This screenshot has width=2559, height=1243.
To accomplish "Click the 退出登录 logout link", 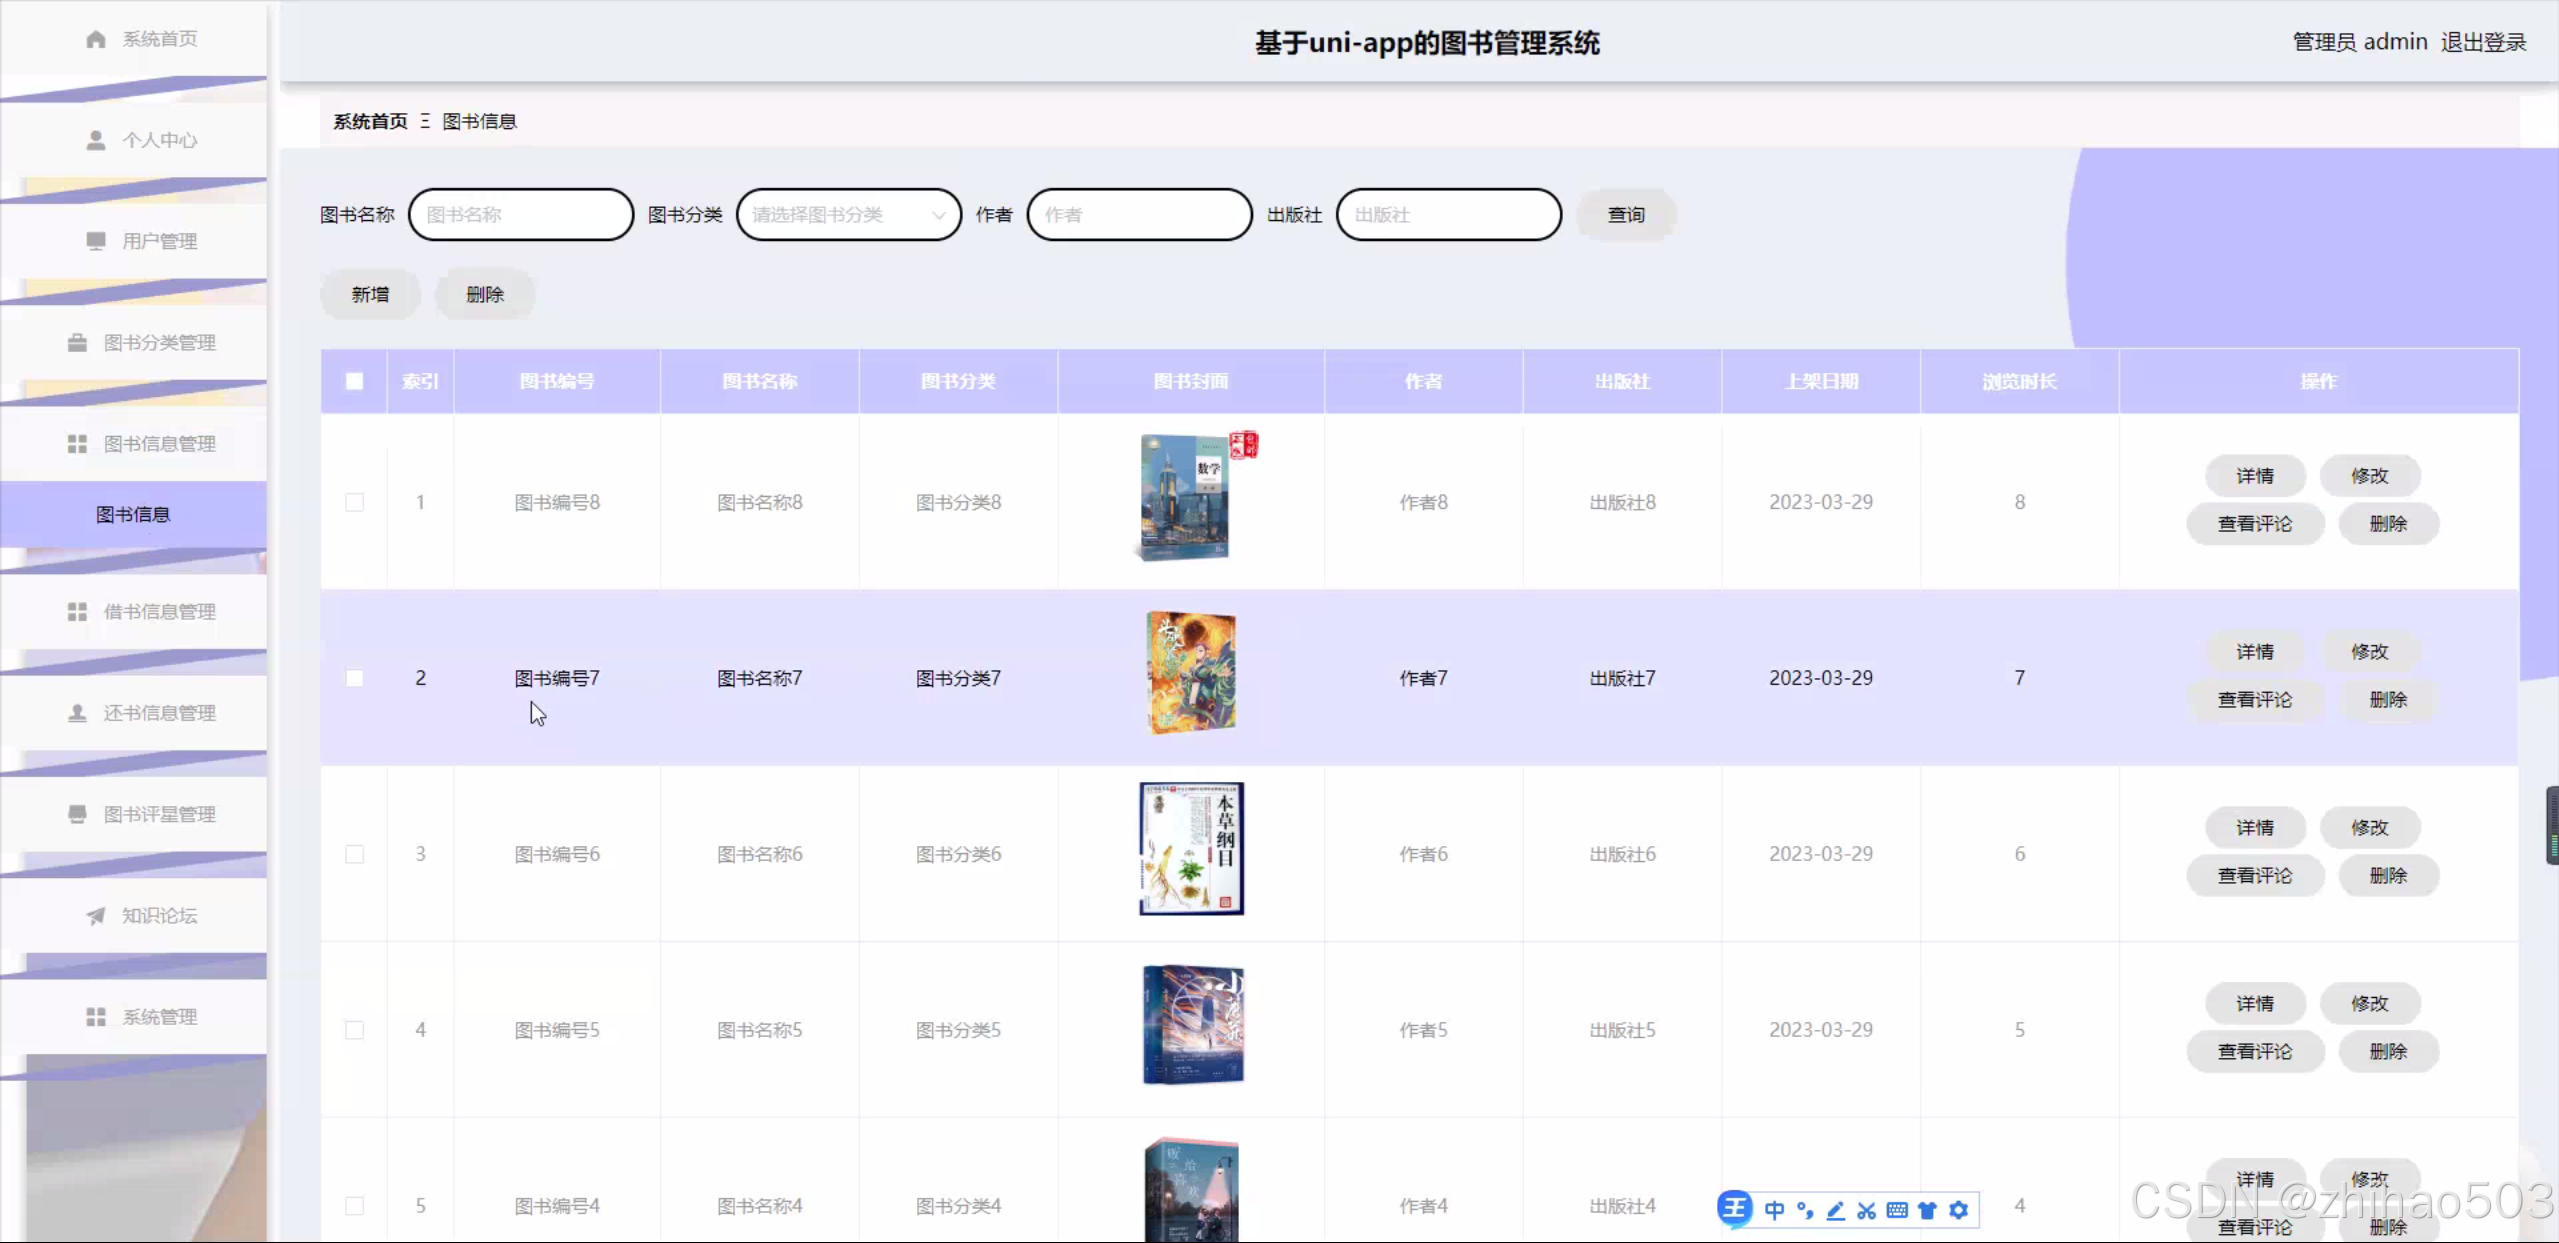I will [x=2485, y=41].
